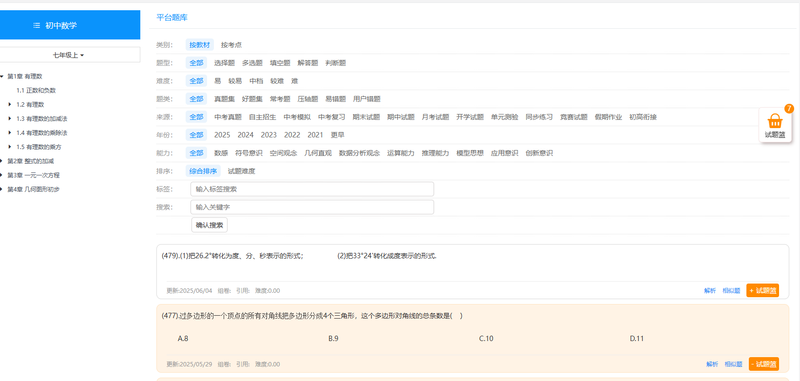Screen dimensions: 800x381
Task: Filter source by 竞赛试题
Action: point(573,117)
